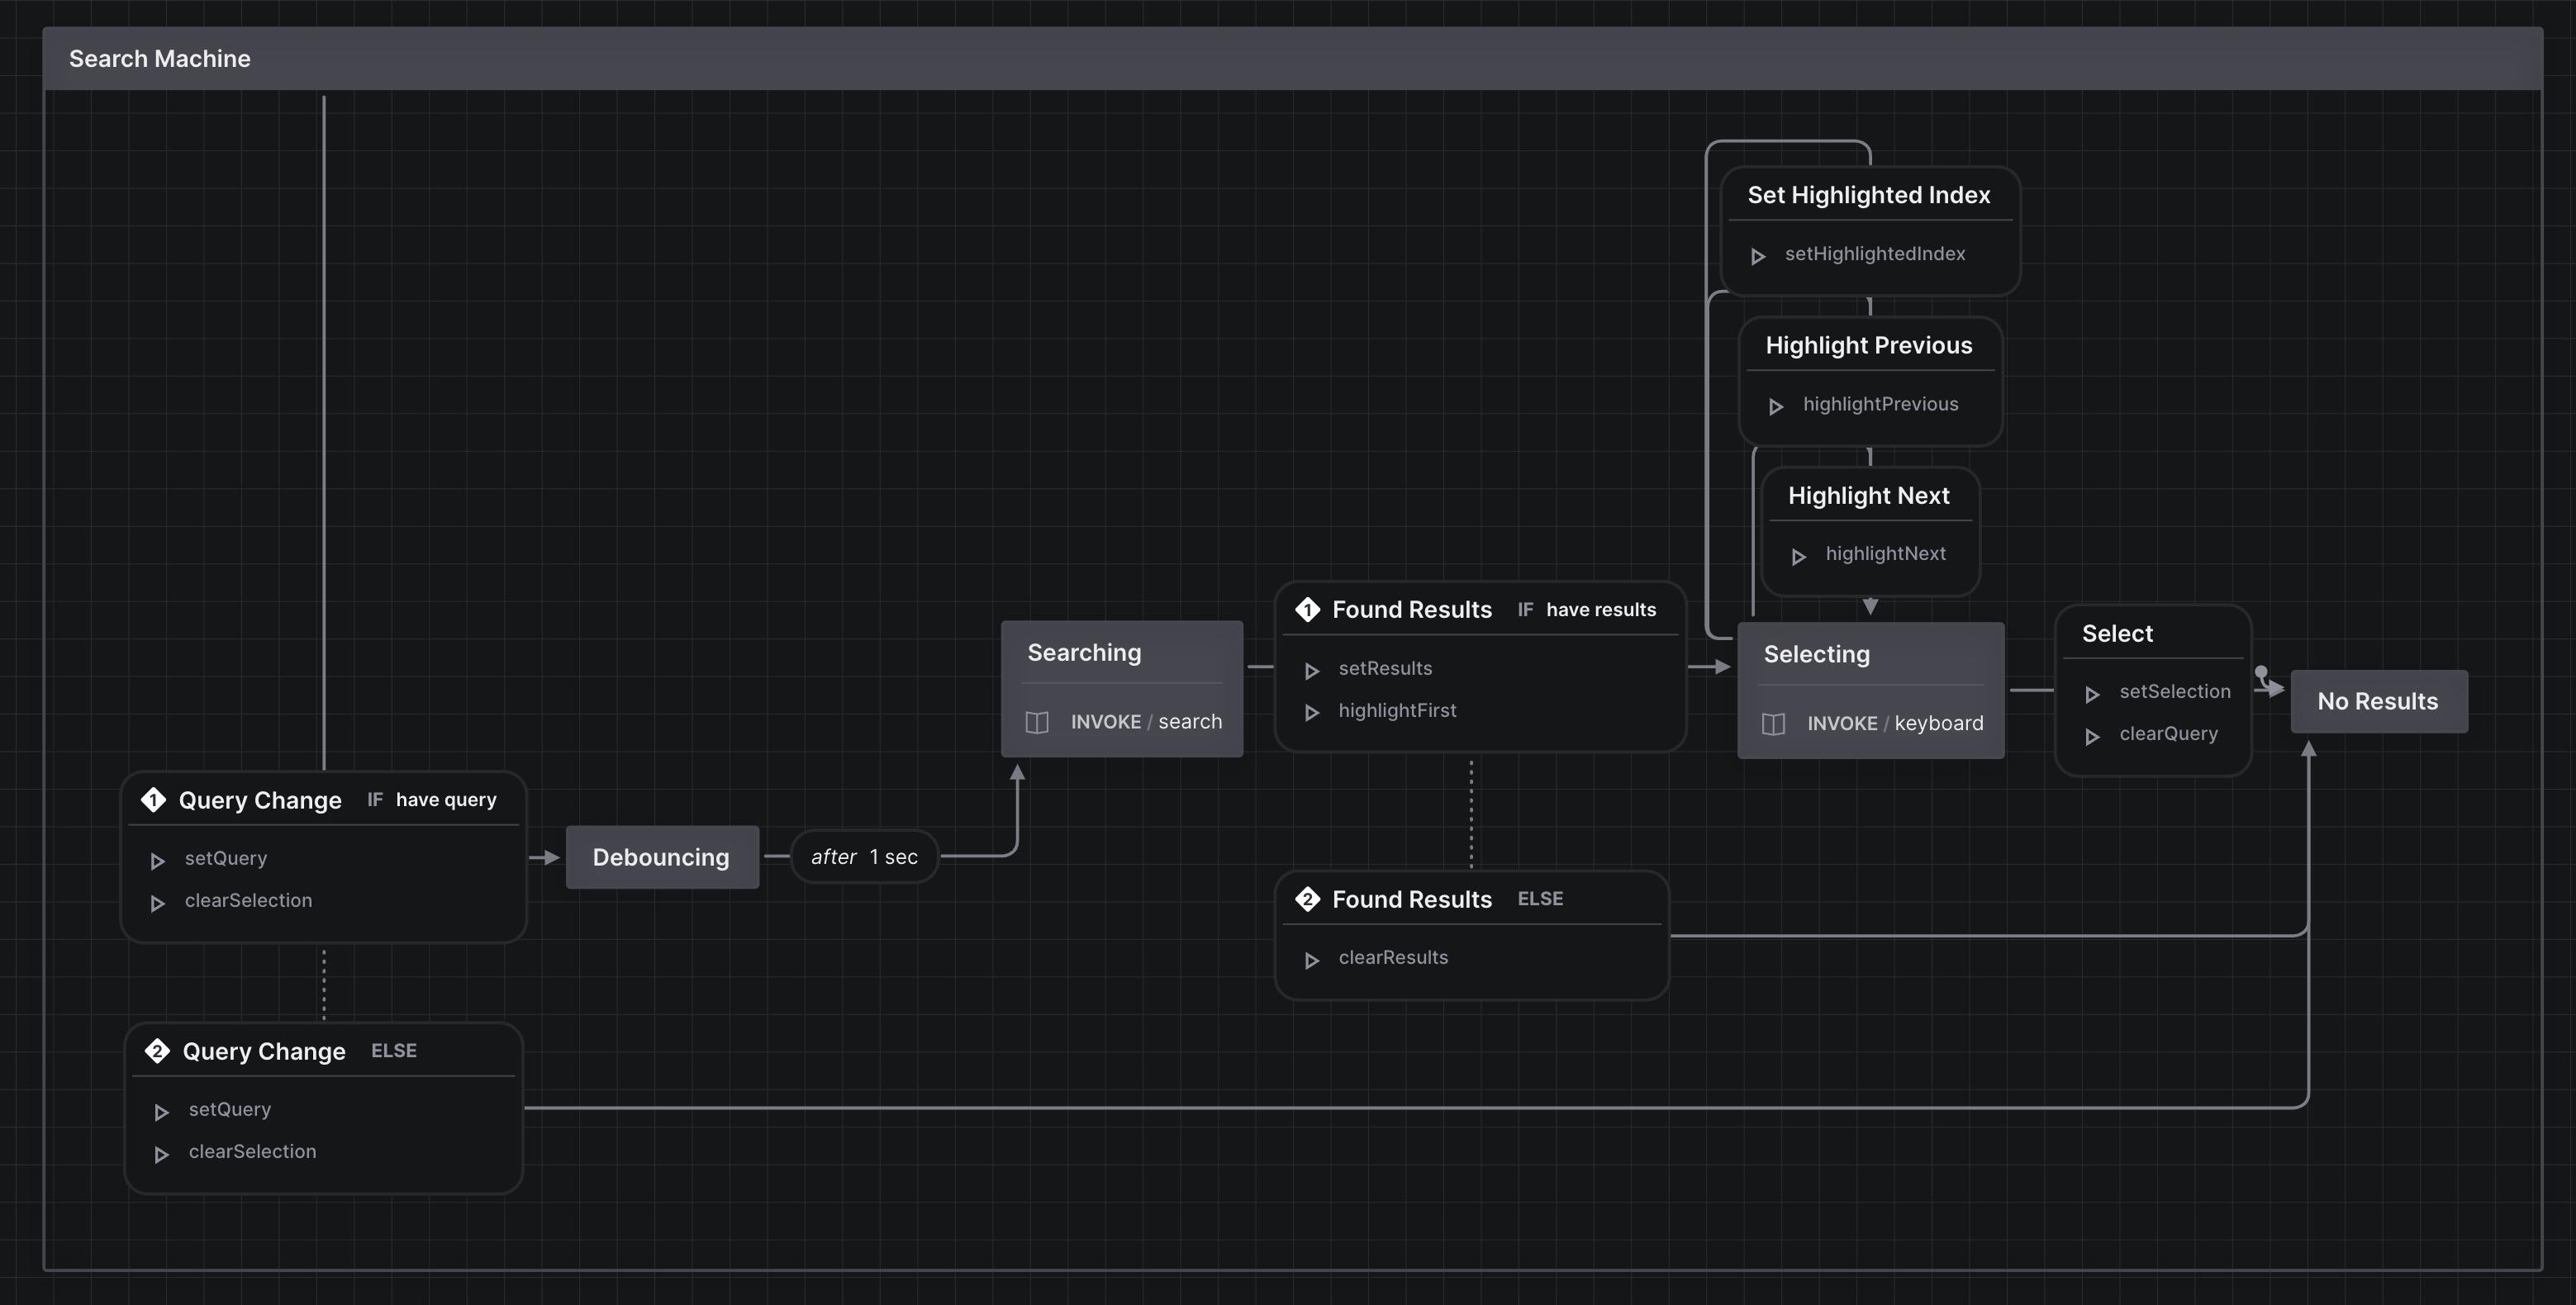Click the 'have query' guard condition
Screen dimensions: 2576x1305
pos(446,799)
